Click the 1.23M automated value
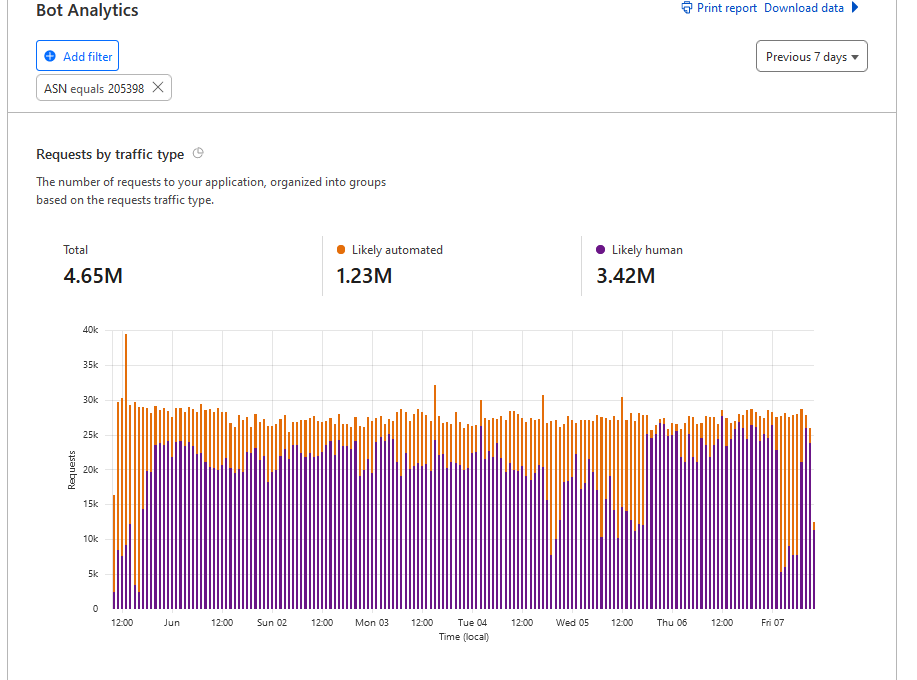The height and width of the screenshot is (680, 917). click(x=364, y=275)
